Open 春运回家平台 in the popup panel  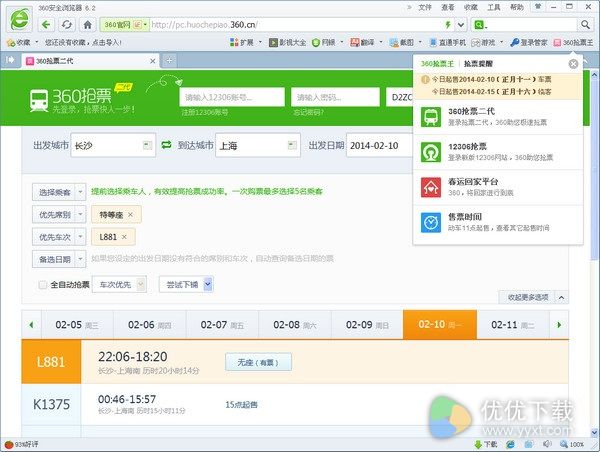(x=498, y=187)
